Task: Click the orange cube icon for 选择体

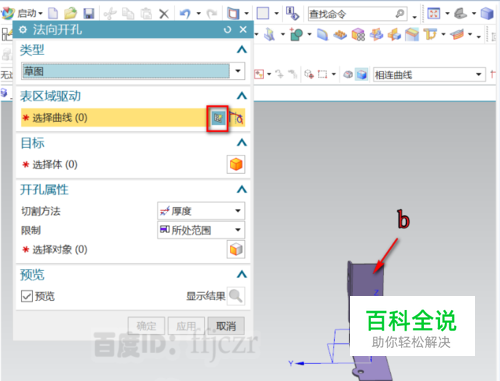Action: point(236,164)
